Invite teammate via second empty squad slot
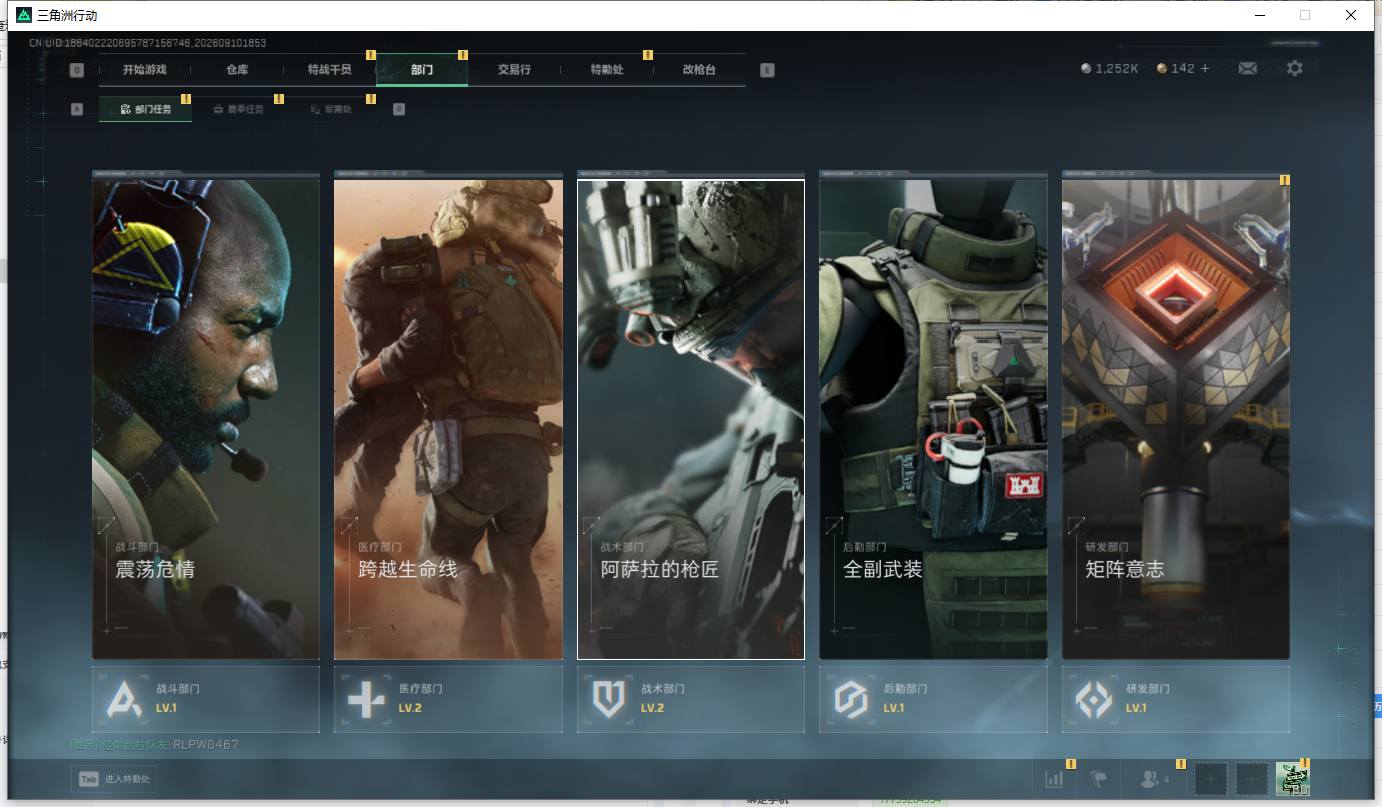The height and width of the screenshot is (807, 1382). coord(1251,779)
